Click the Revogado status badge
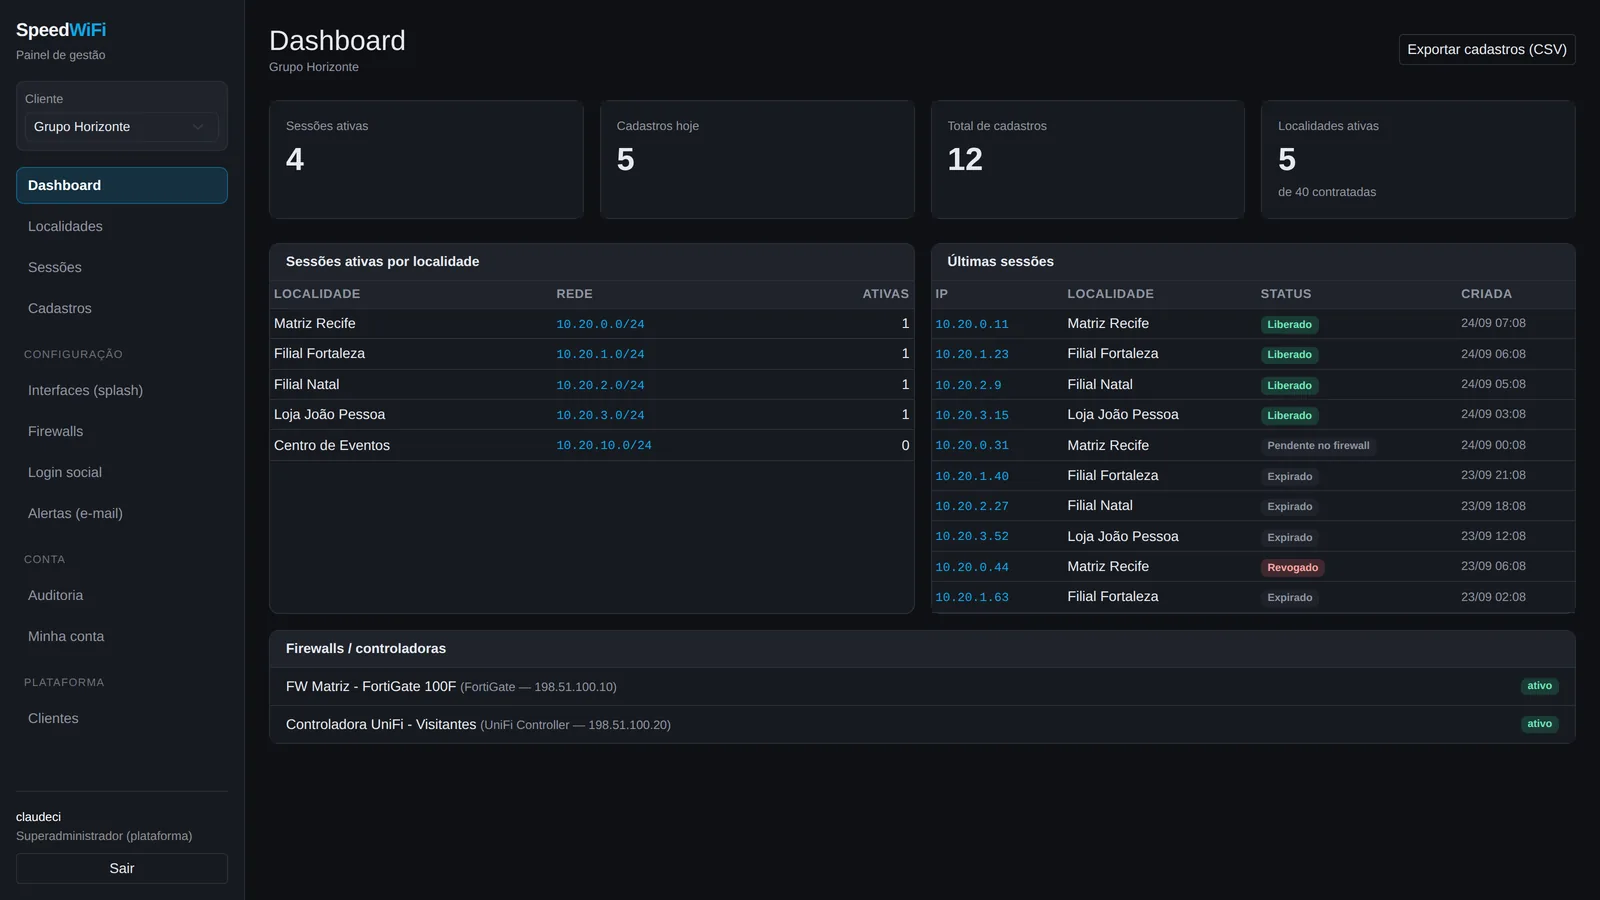1600x900 pixels. tap(1292, 567)
